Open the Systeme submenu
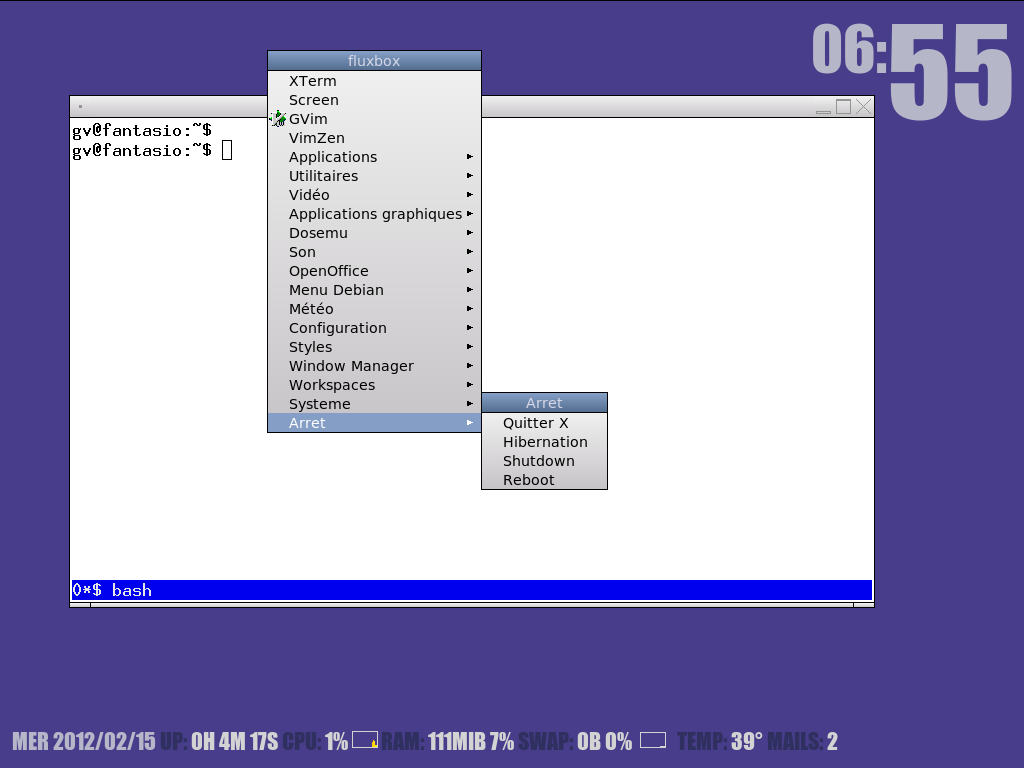 [x=374, y=403]
